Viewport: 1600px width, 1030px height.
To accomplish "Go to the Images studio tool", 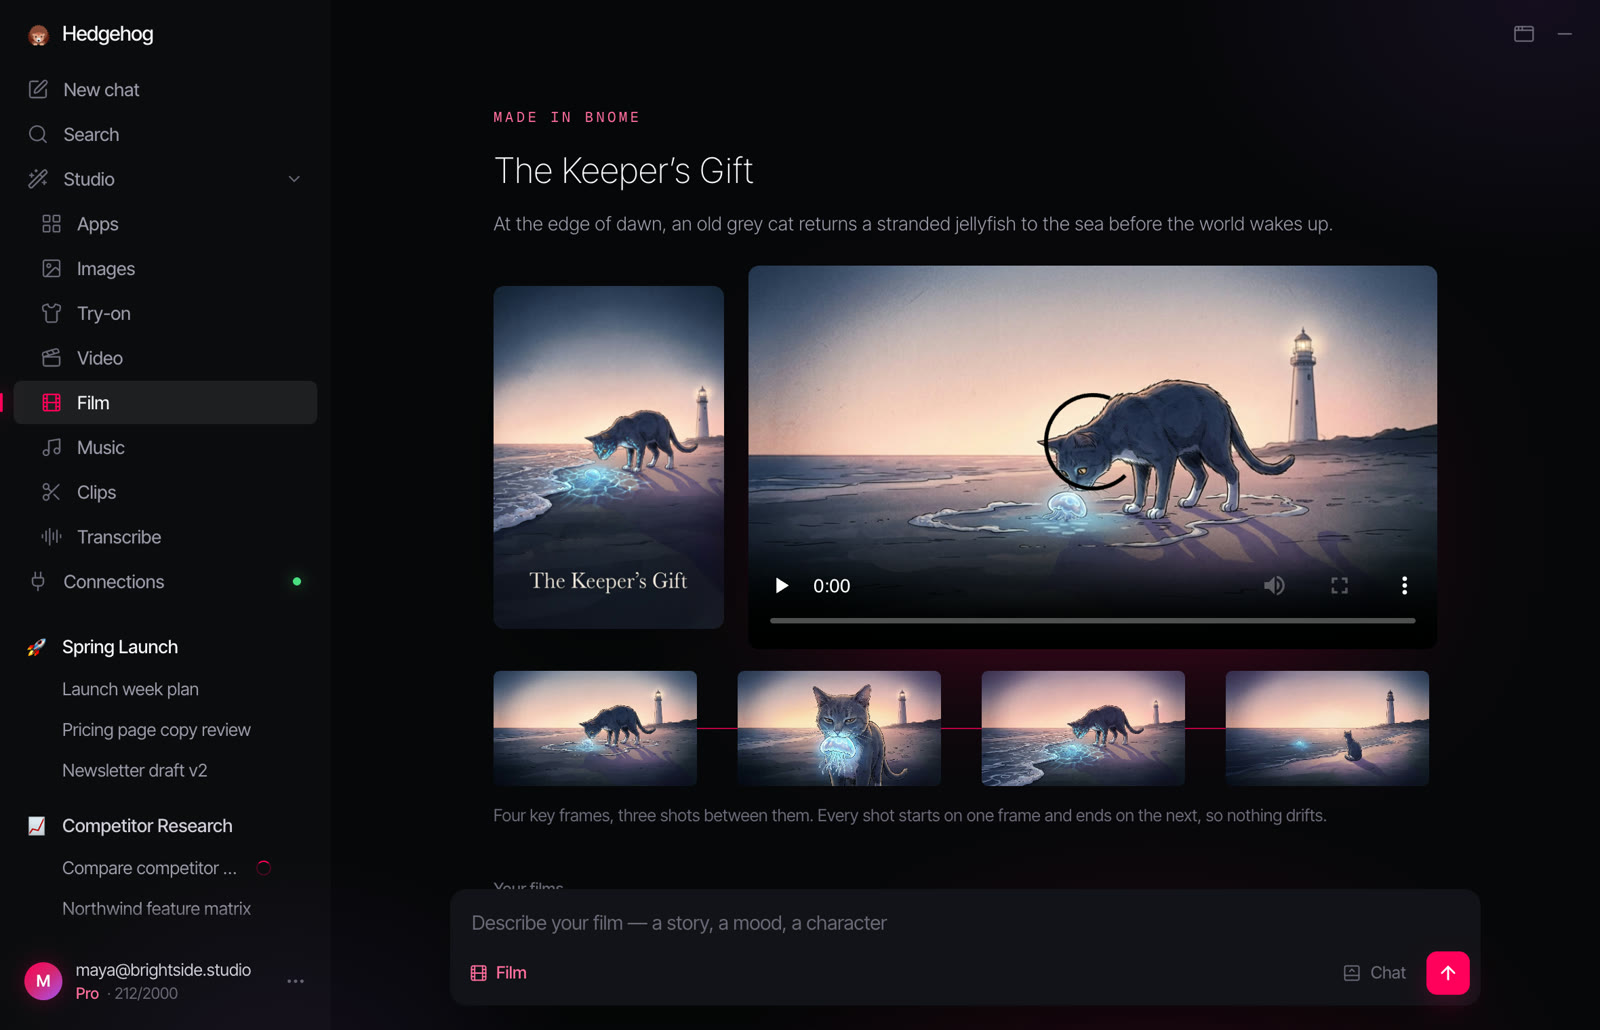I will point(165,269).
